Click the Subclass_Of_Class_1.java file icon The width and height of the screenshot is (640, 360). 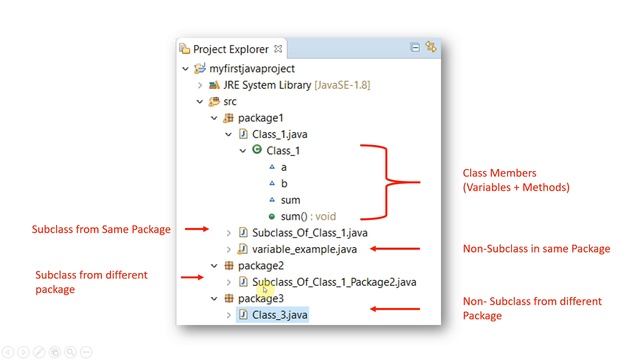(243, 232)
